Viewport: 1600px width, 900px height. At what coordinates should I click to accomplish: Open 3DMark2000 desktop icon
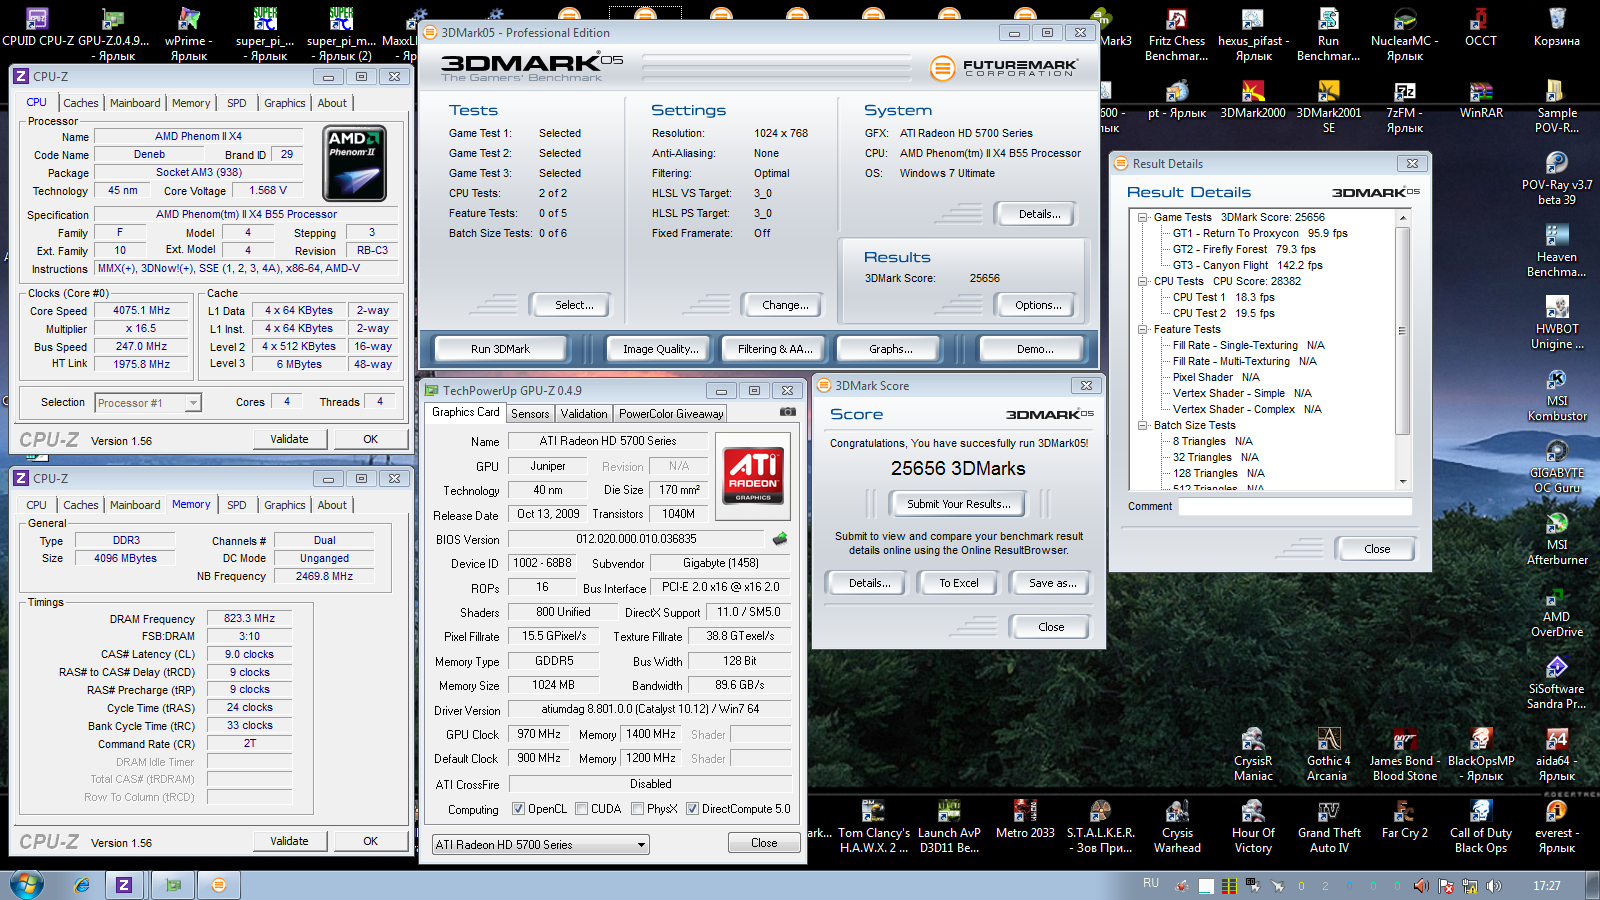point(1253,99)
